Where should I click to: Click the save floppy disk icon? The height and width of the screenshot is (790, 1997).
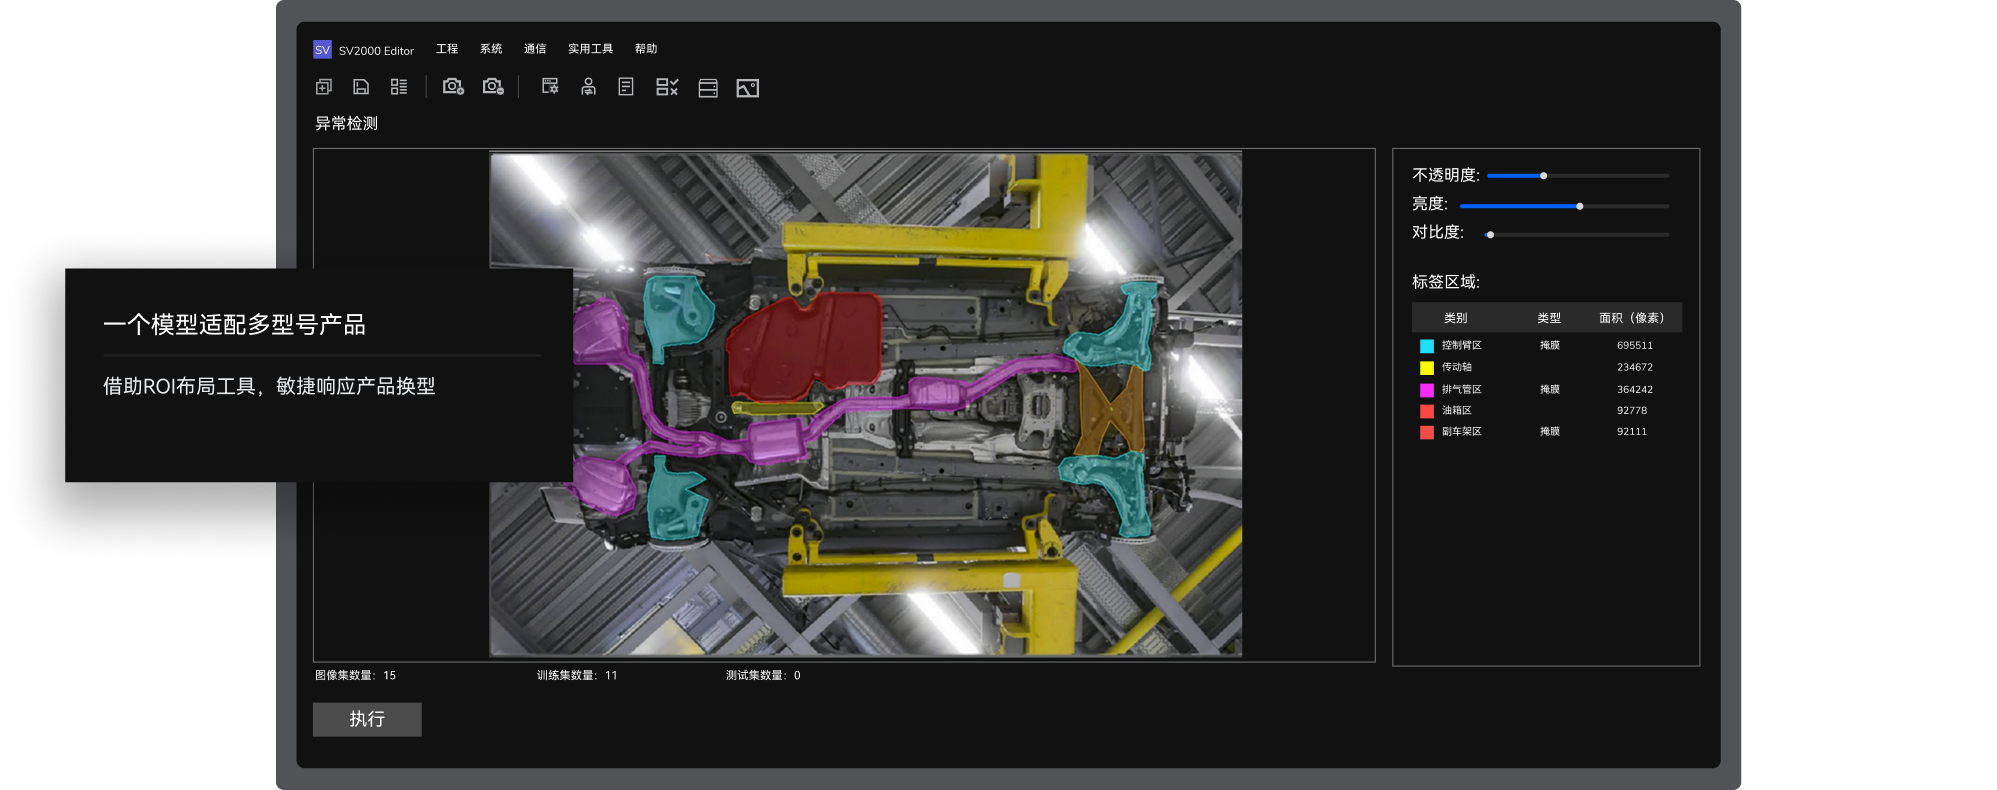pyautogui.click(x=361, y=87)
